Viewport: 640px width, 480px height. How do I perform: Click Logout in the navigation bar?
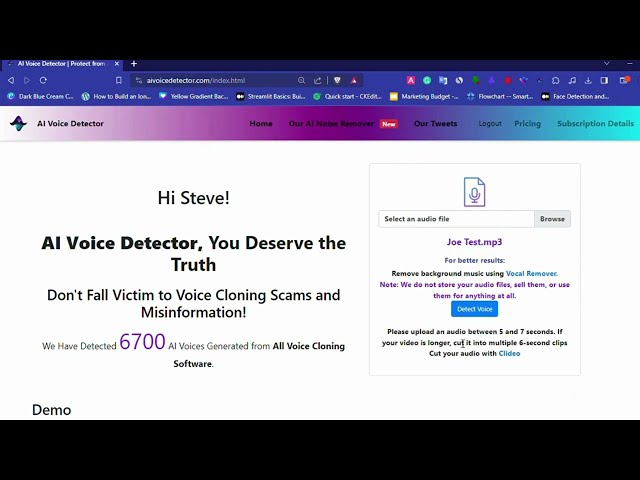(490, 124)
